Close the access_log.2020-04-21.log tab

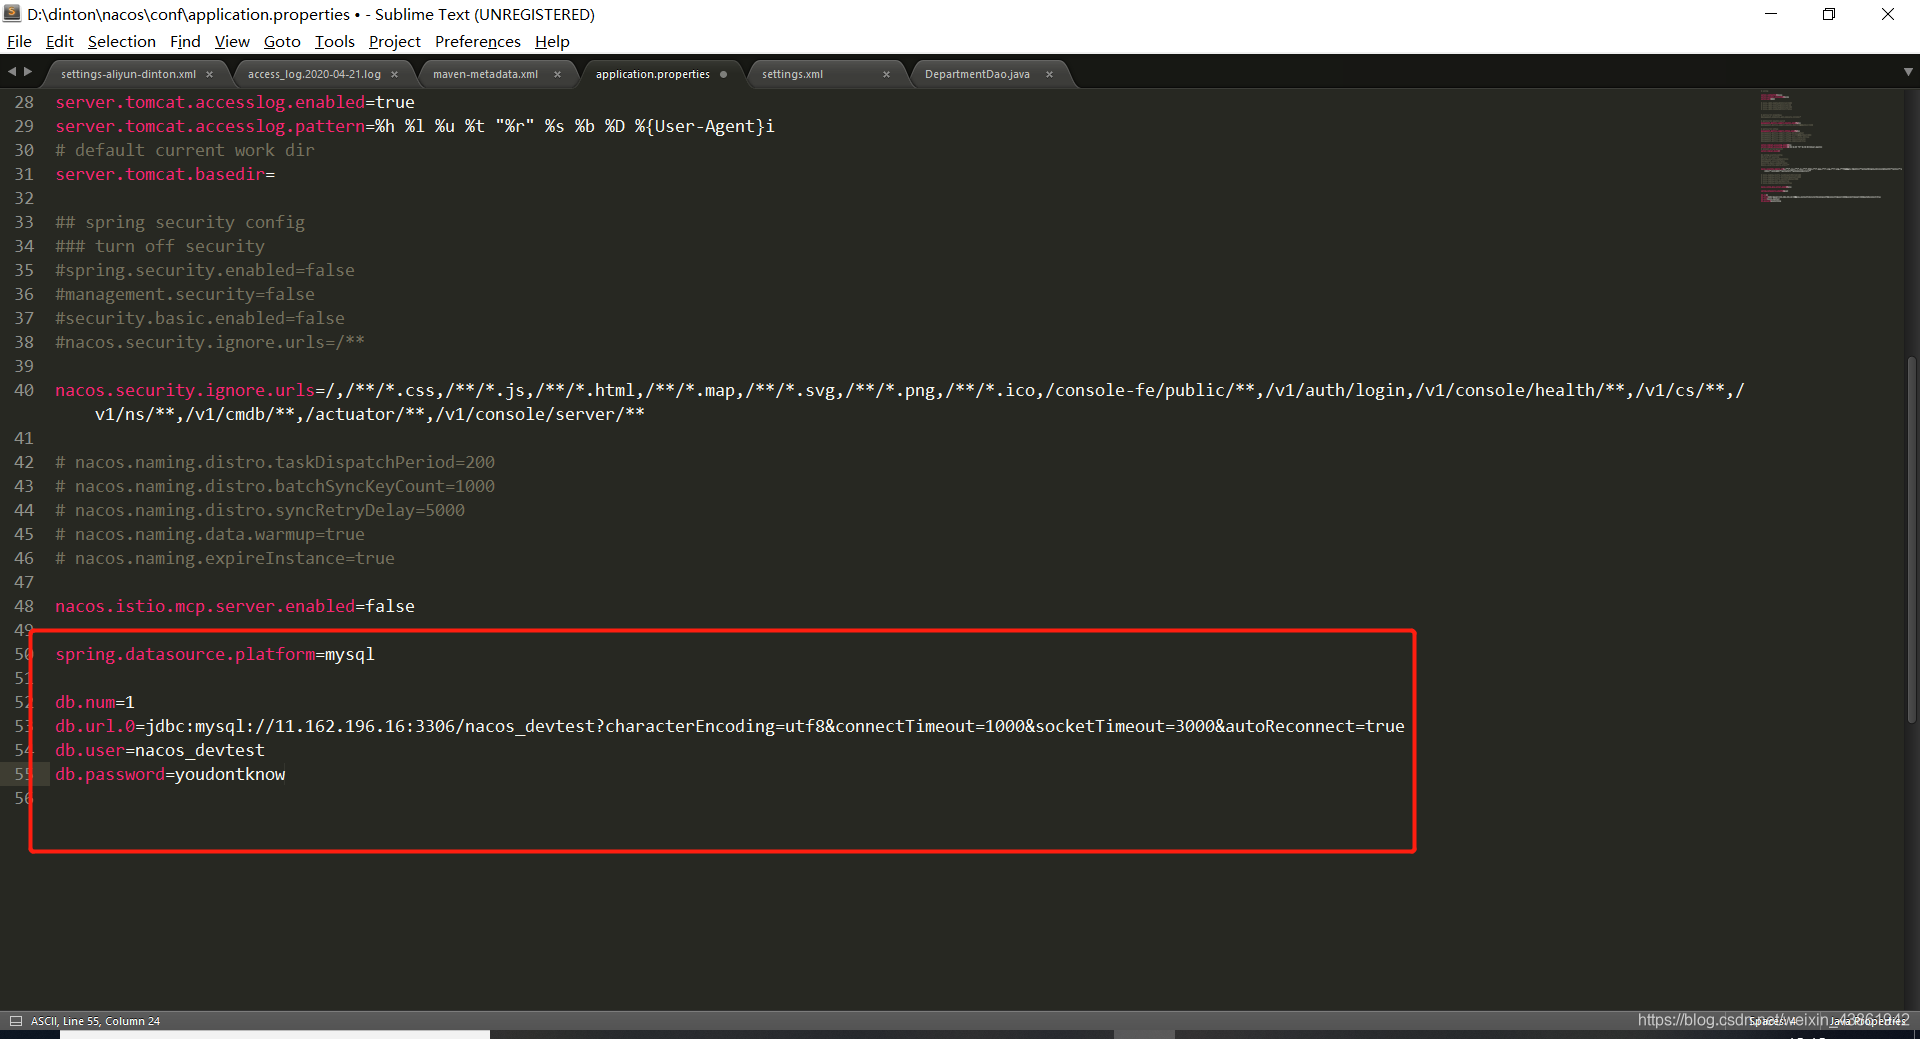(x=394, y=74)
